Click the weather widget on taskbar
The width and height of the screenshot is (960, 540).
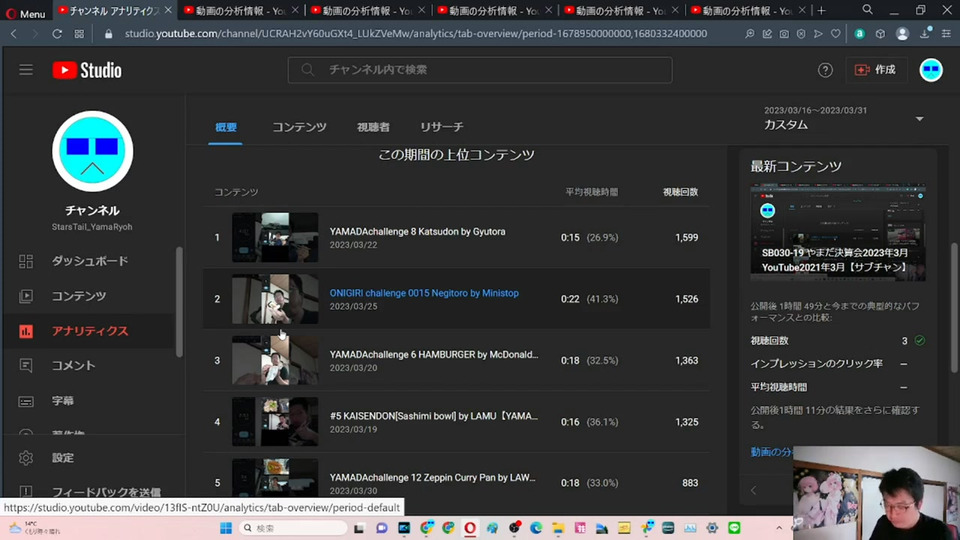35,528
